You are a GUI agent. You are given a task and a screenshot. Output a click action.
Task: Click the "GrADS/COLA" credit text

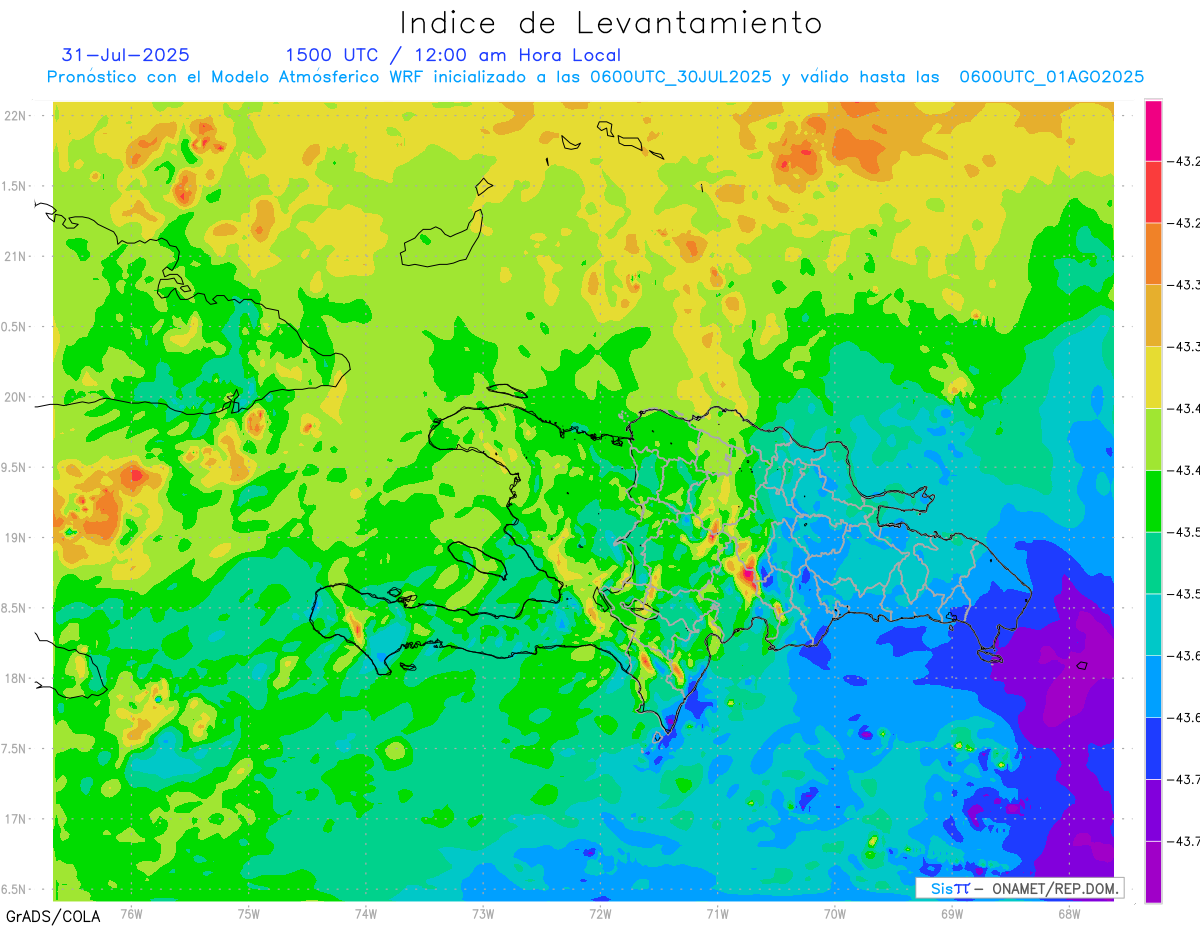click(x=52, y=915)
